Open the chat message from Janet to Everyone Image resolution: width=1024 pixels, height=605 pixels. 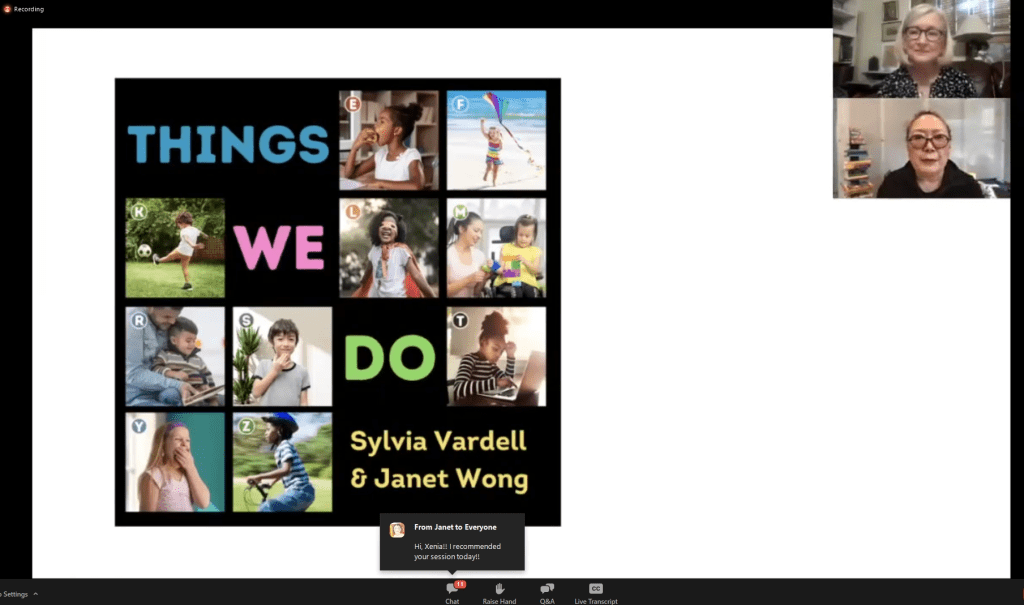[452, 542]
